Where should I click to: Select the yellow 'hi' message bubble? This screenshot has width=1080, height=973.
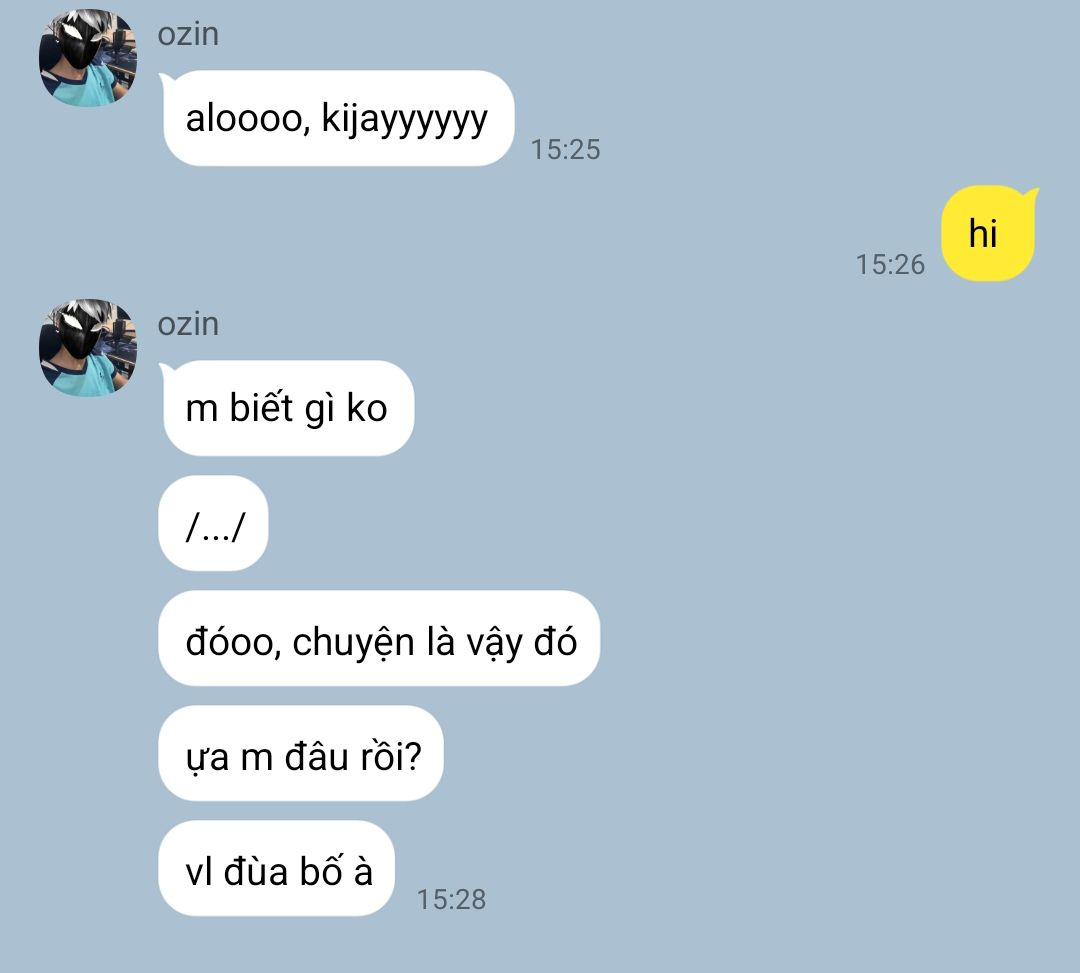(x=989, y=233)
